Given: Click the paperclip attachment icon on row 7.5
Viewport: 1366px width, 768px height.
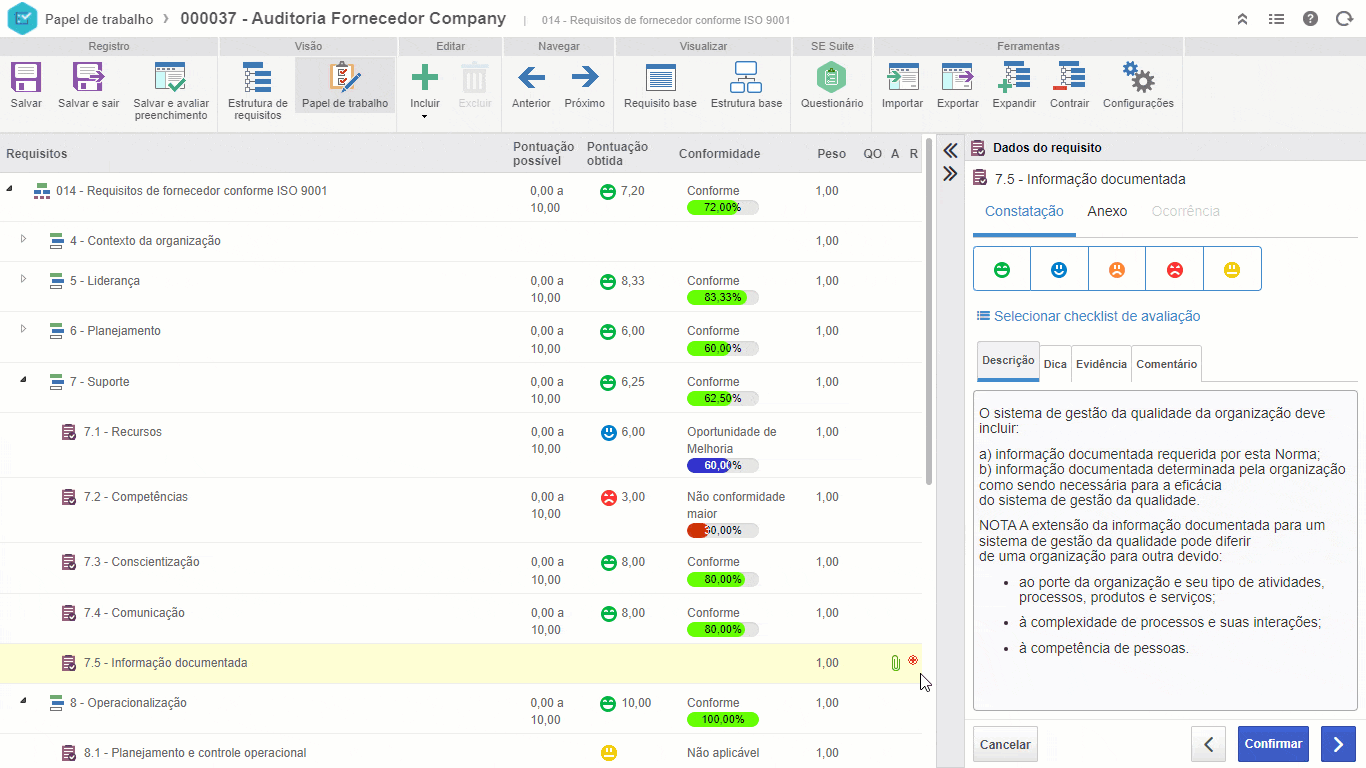Looking at the screenshot, I should coord(895,663).
